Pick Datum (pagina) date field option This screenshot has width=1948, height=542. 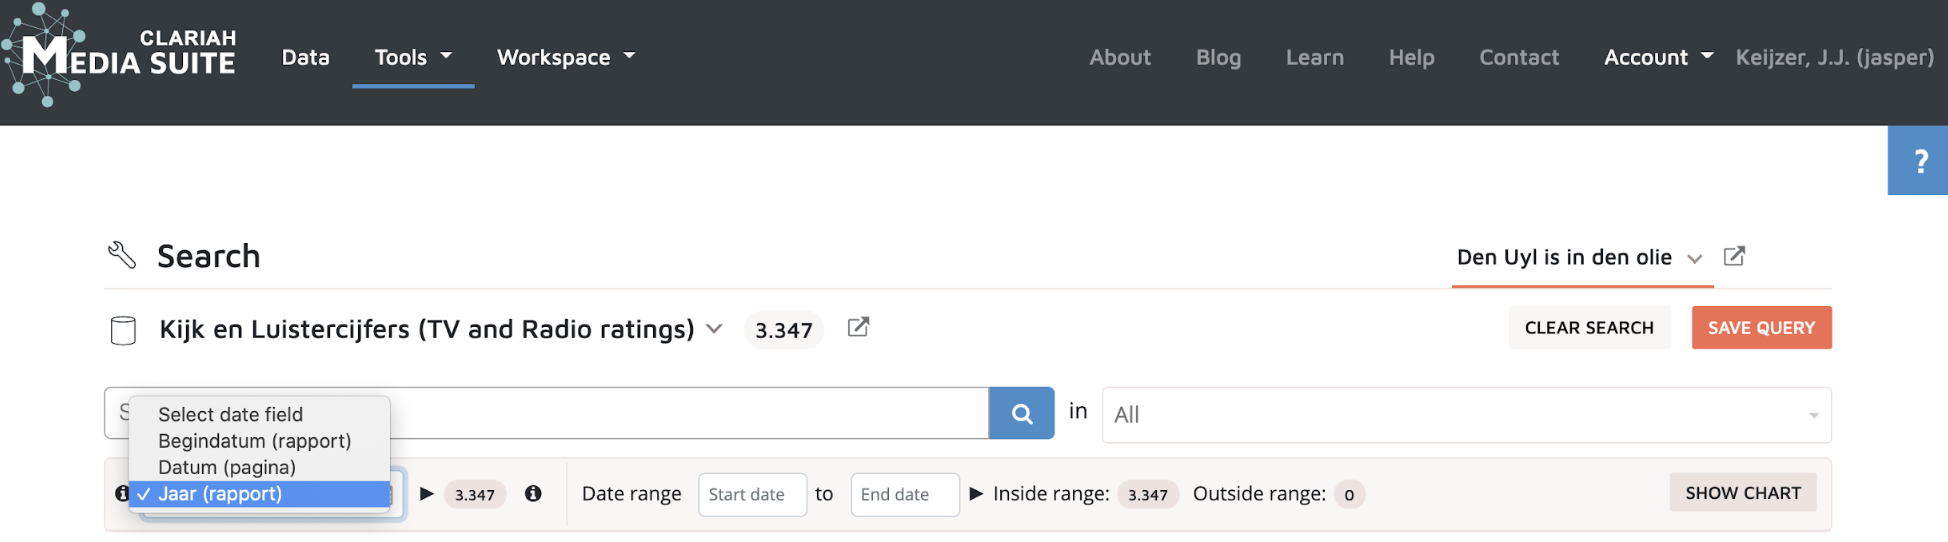coord(227,467)
